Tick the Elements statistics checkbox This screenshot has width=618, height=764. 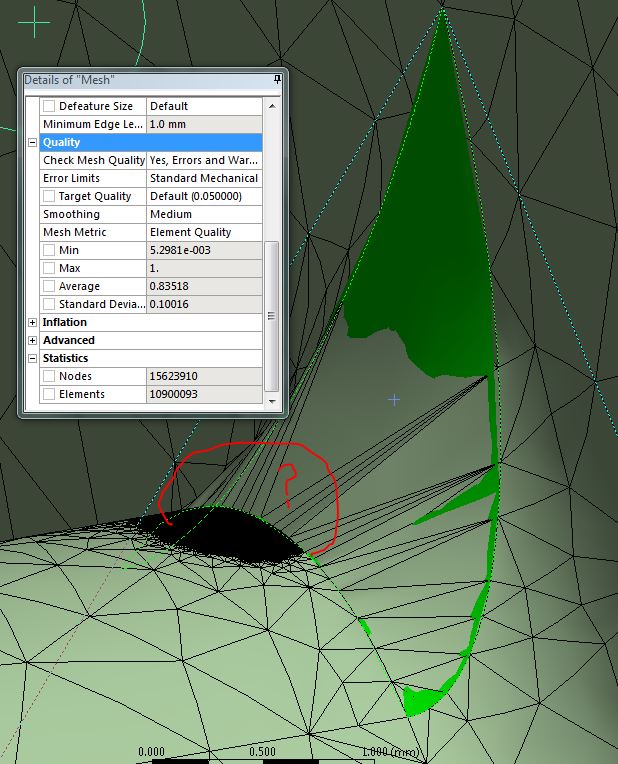click(49, 394)
